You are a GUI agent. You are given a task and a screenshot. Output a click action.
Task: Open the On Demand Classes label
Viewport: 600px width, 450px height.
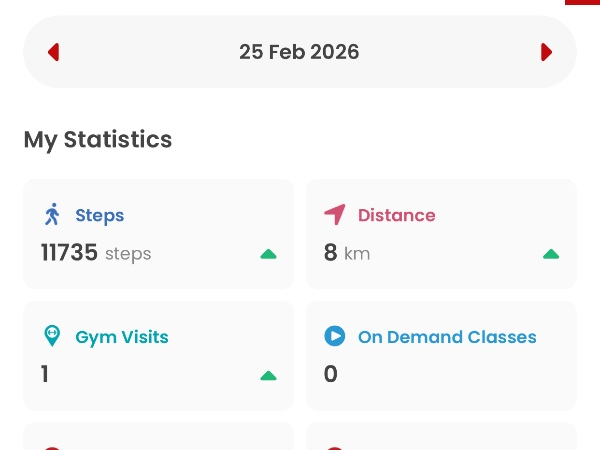tap(447, 337)
